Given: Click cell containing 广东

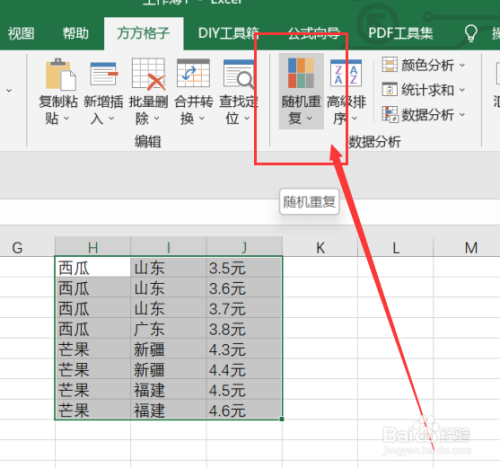Looking at the screenshot, I should pos(169,329).
